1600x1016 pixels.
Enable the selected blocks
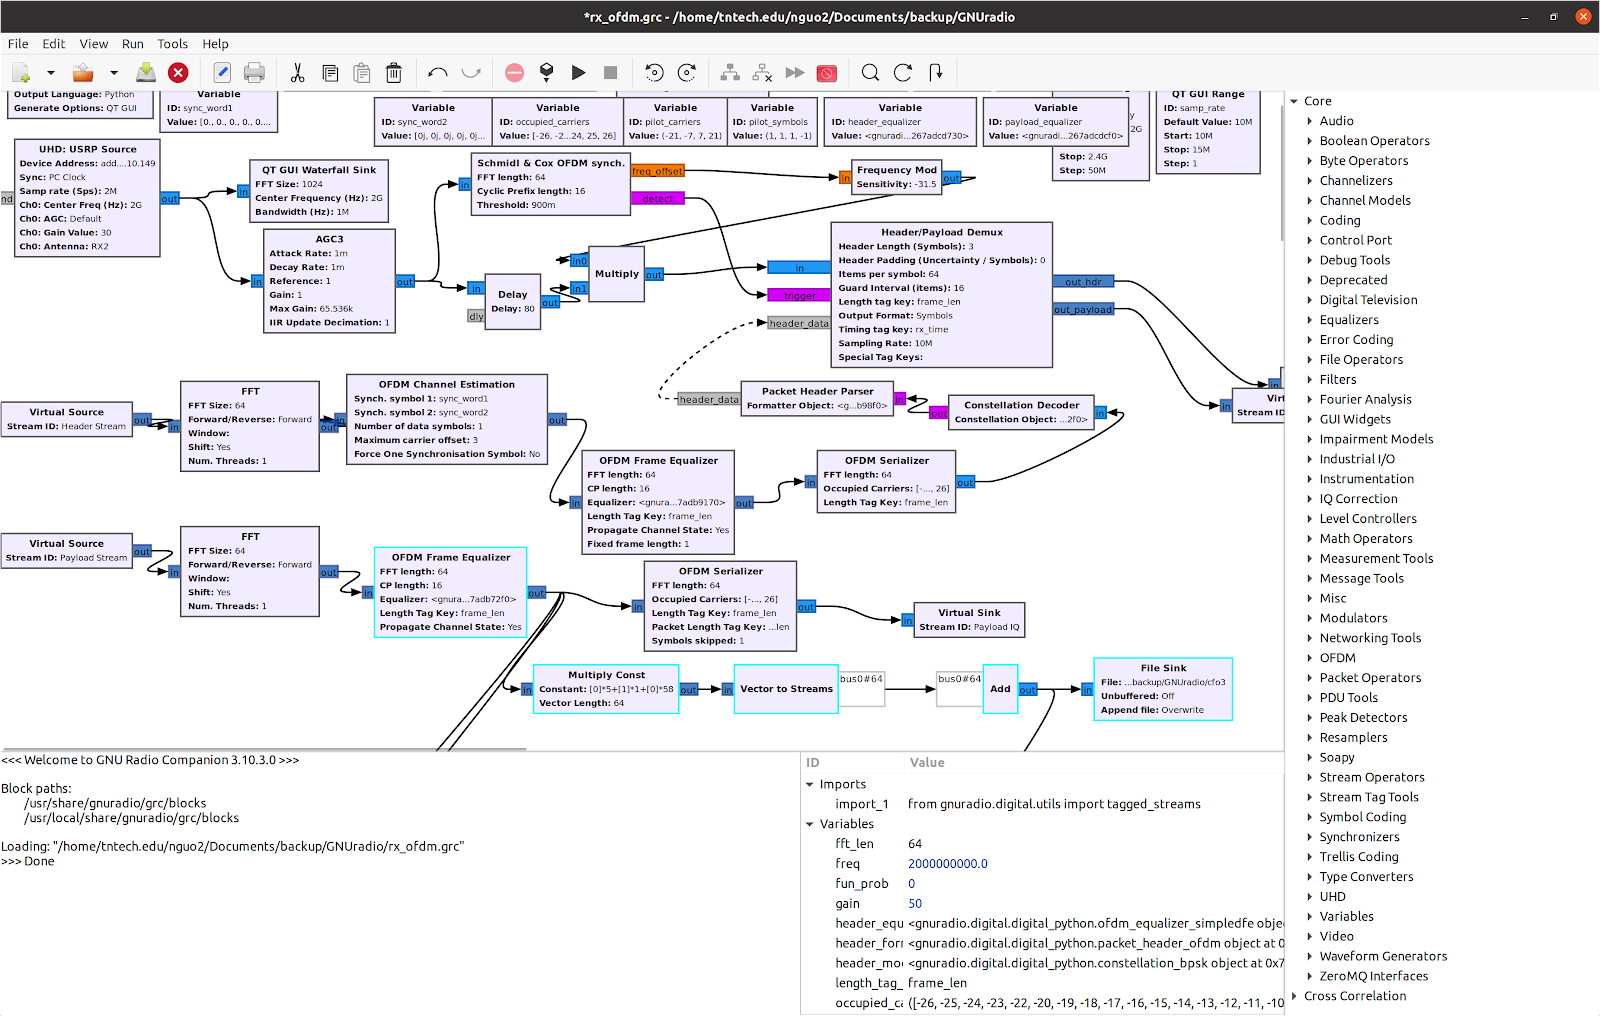pyautogui.click(x=730, y=72)
